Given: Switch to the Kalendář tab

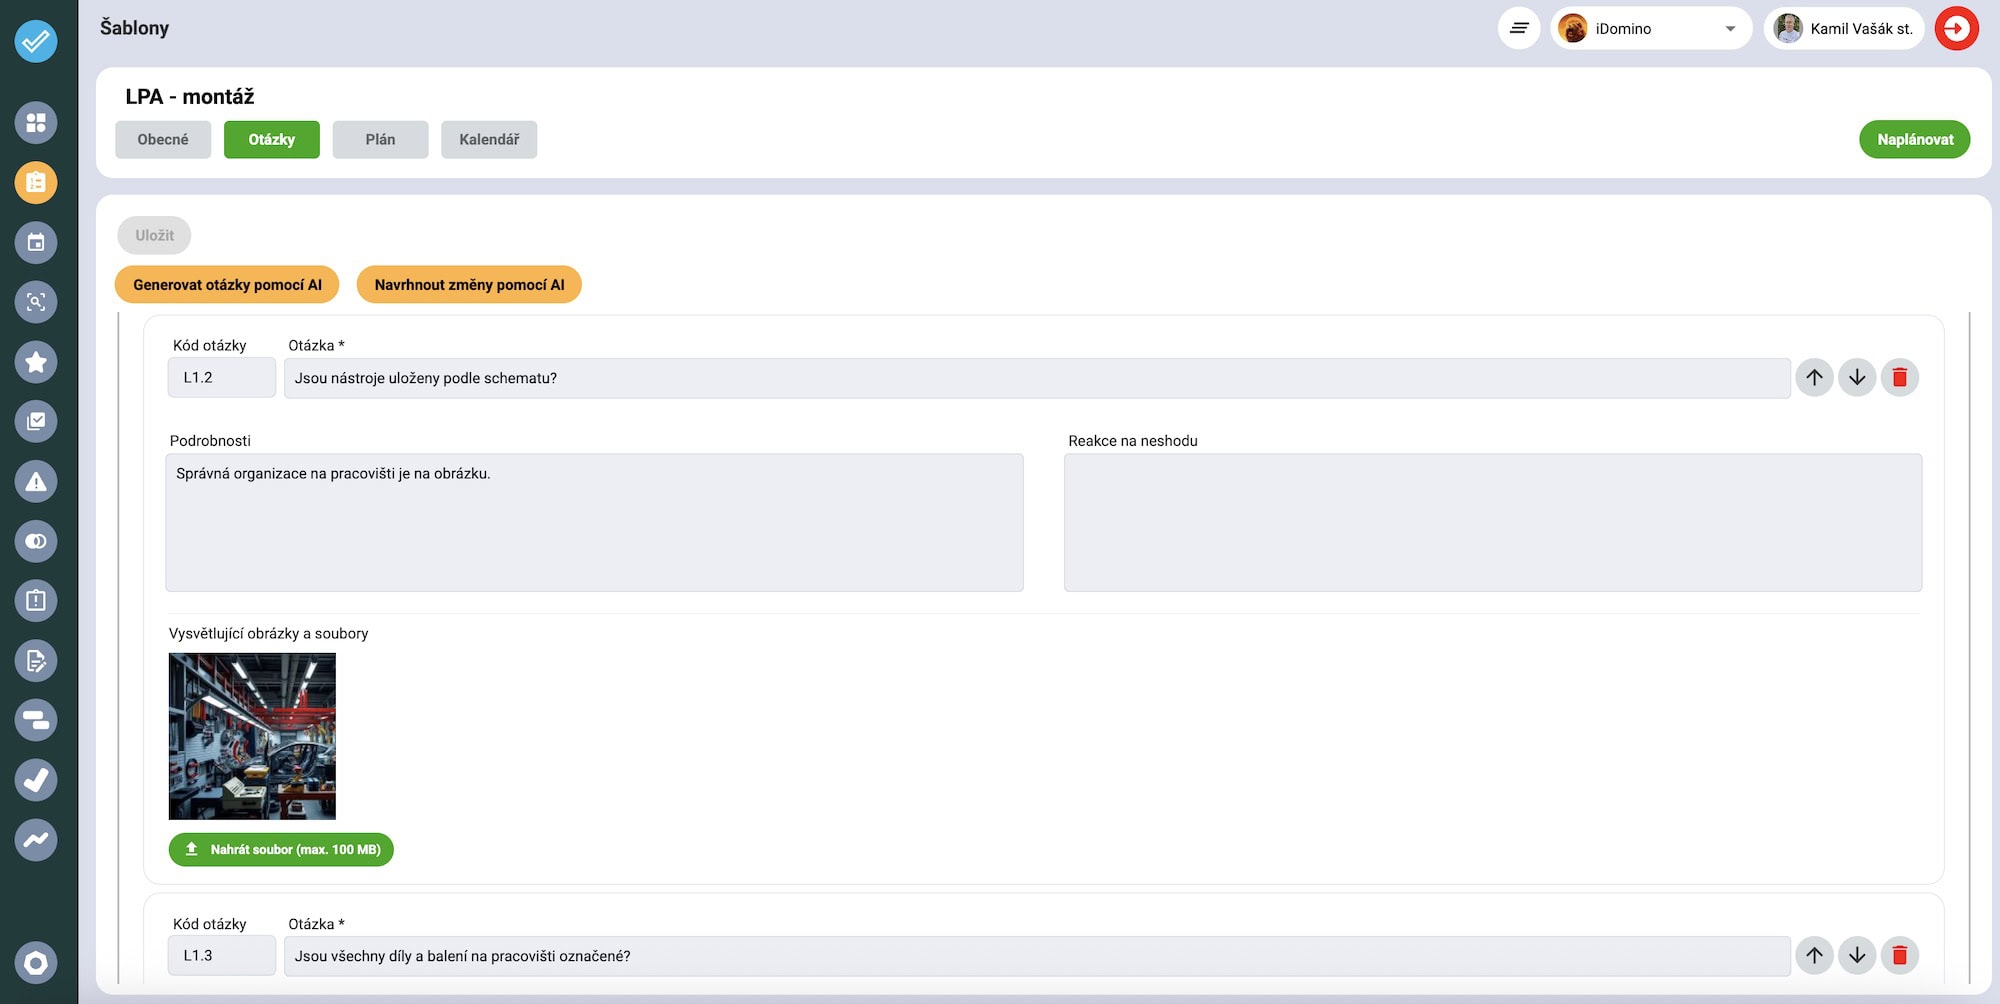Looking at the screenshot, I should click(x=489, y=140).
